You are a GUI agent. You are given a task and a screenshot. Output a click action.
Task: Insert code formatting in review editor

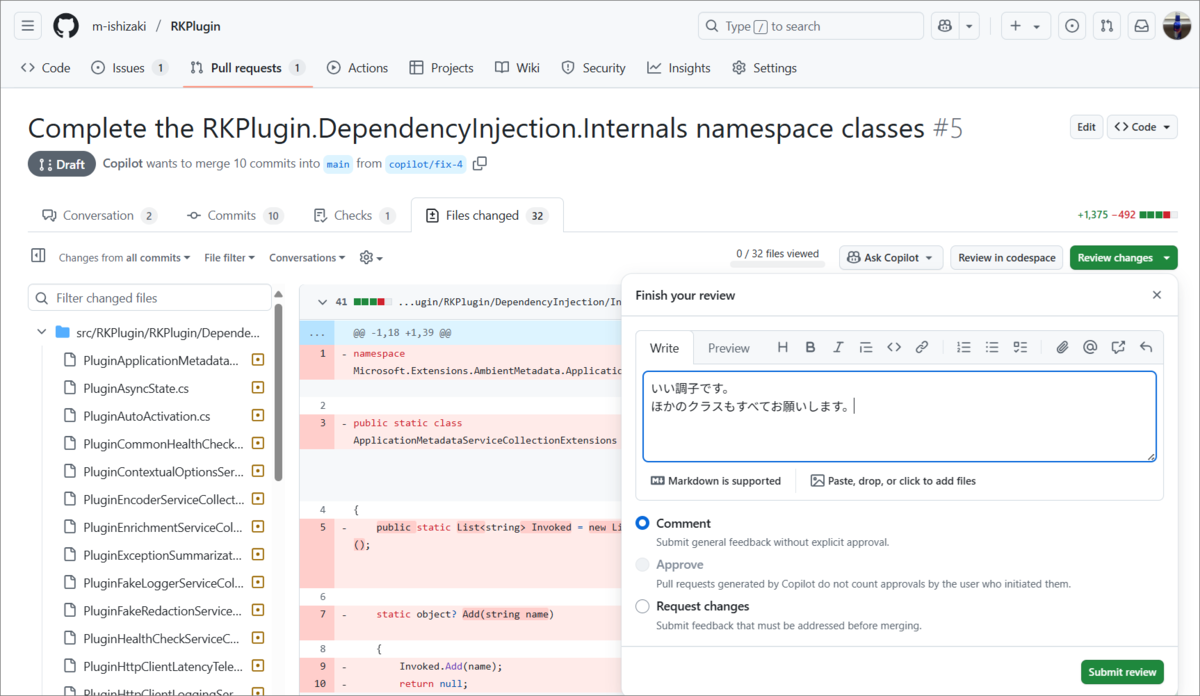[894, 347]
